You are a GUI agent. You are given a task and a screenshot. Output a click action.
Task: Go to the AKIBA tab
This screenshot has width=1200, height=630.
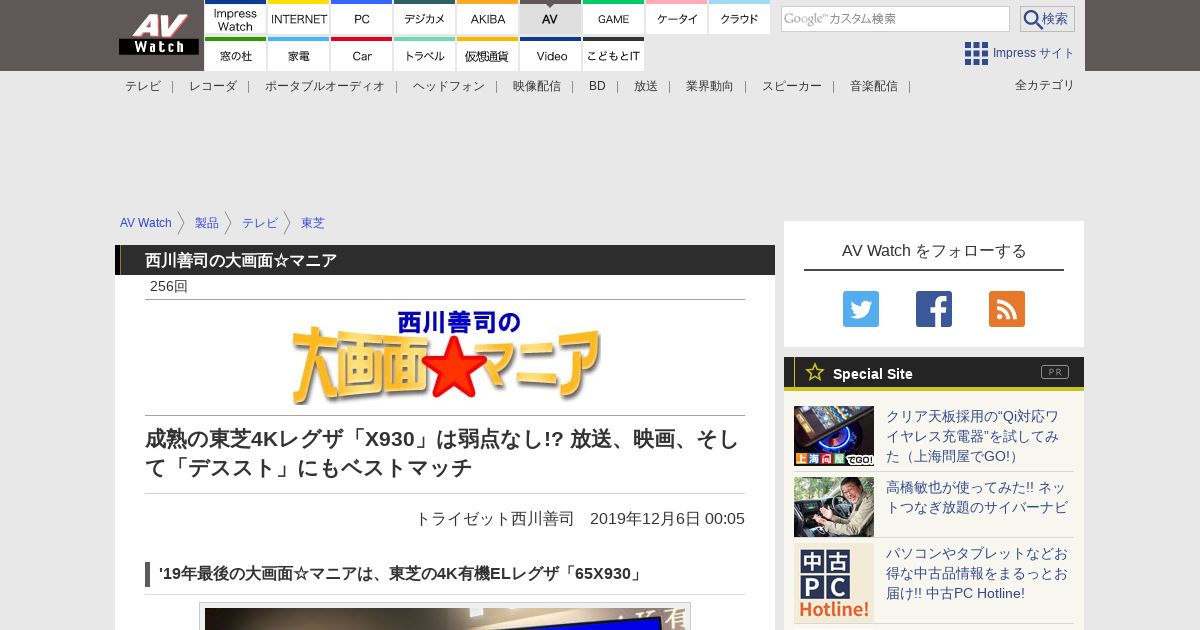(x=488, y=19)
